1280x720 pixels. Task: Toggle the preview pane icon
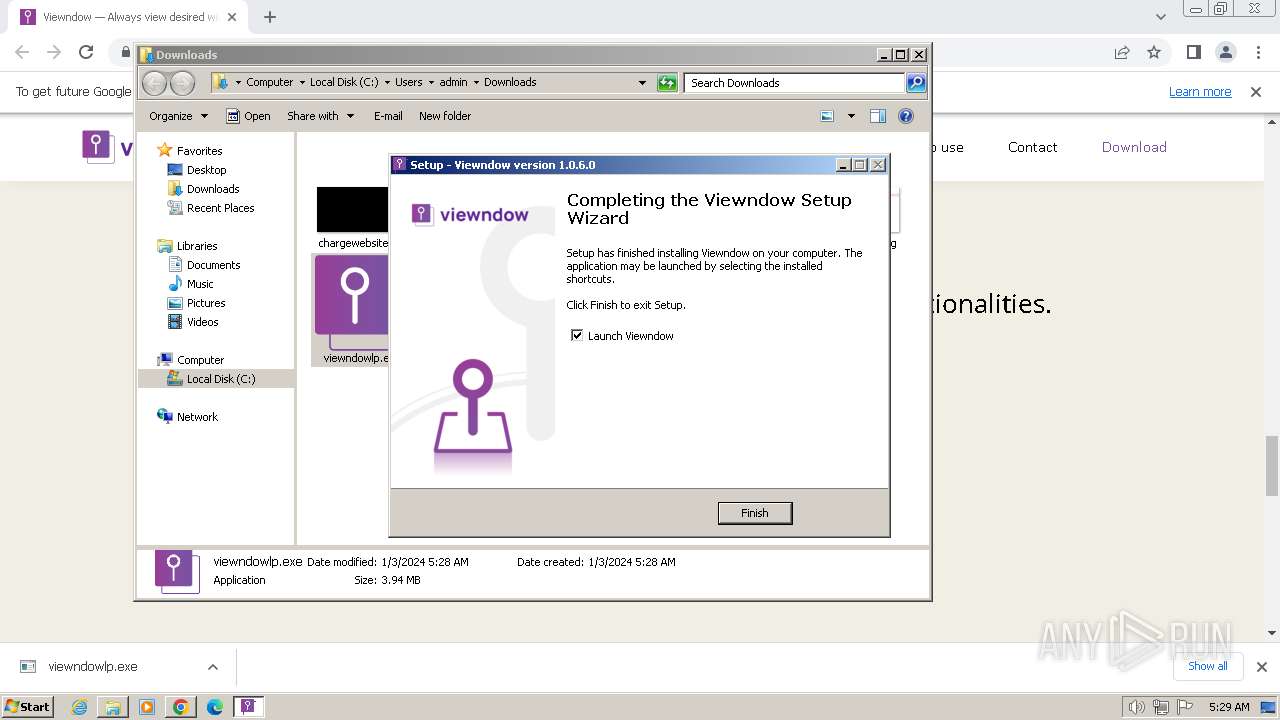(x=878, y=116)
